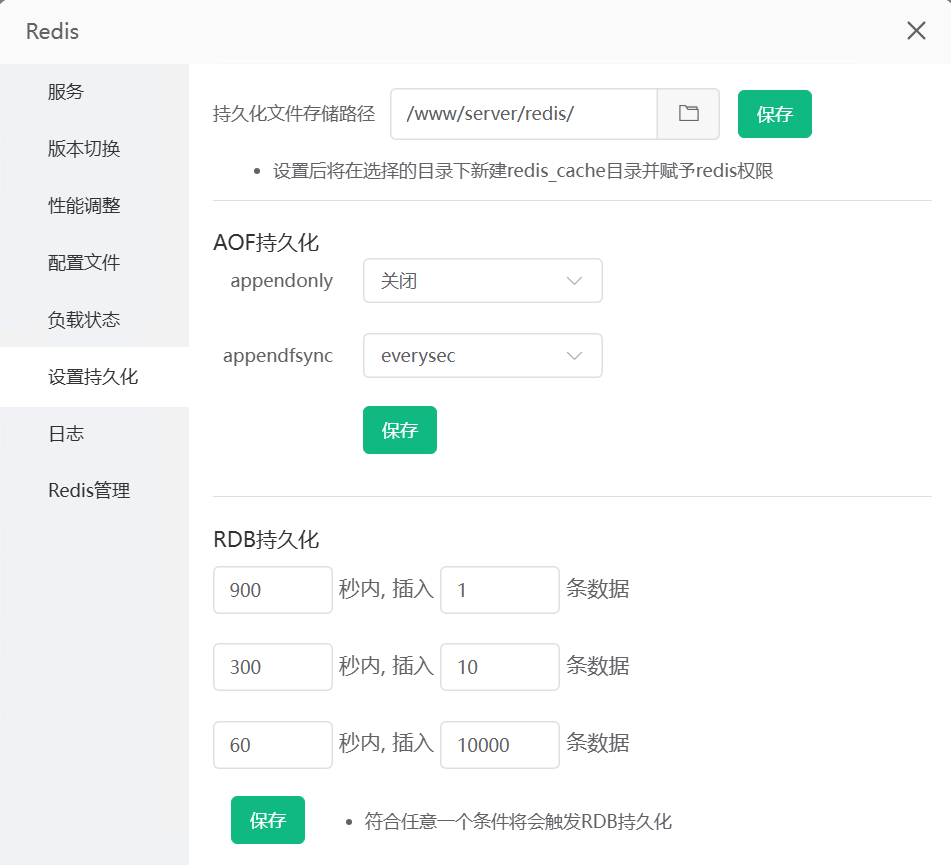Click the appendfsync label

point(278,356)
